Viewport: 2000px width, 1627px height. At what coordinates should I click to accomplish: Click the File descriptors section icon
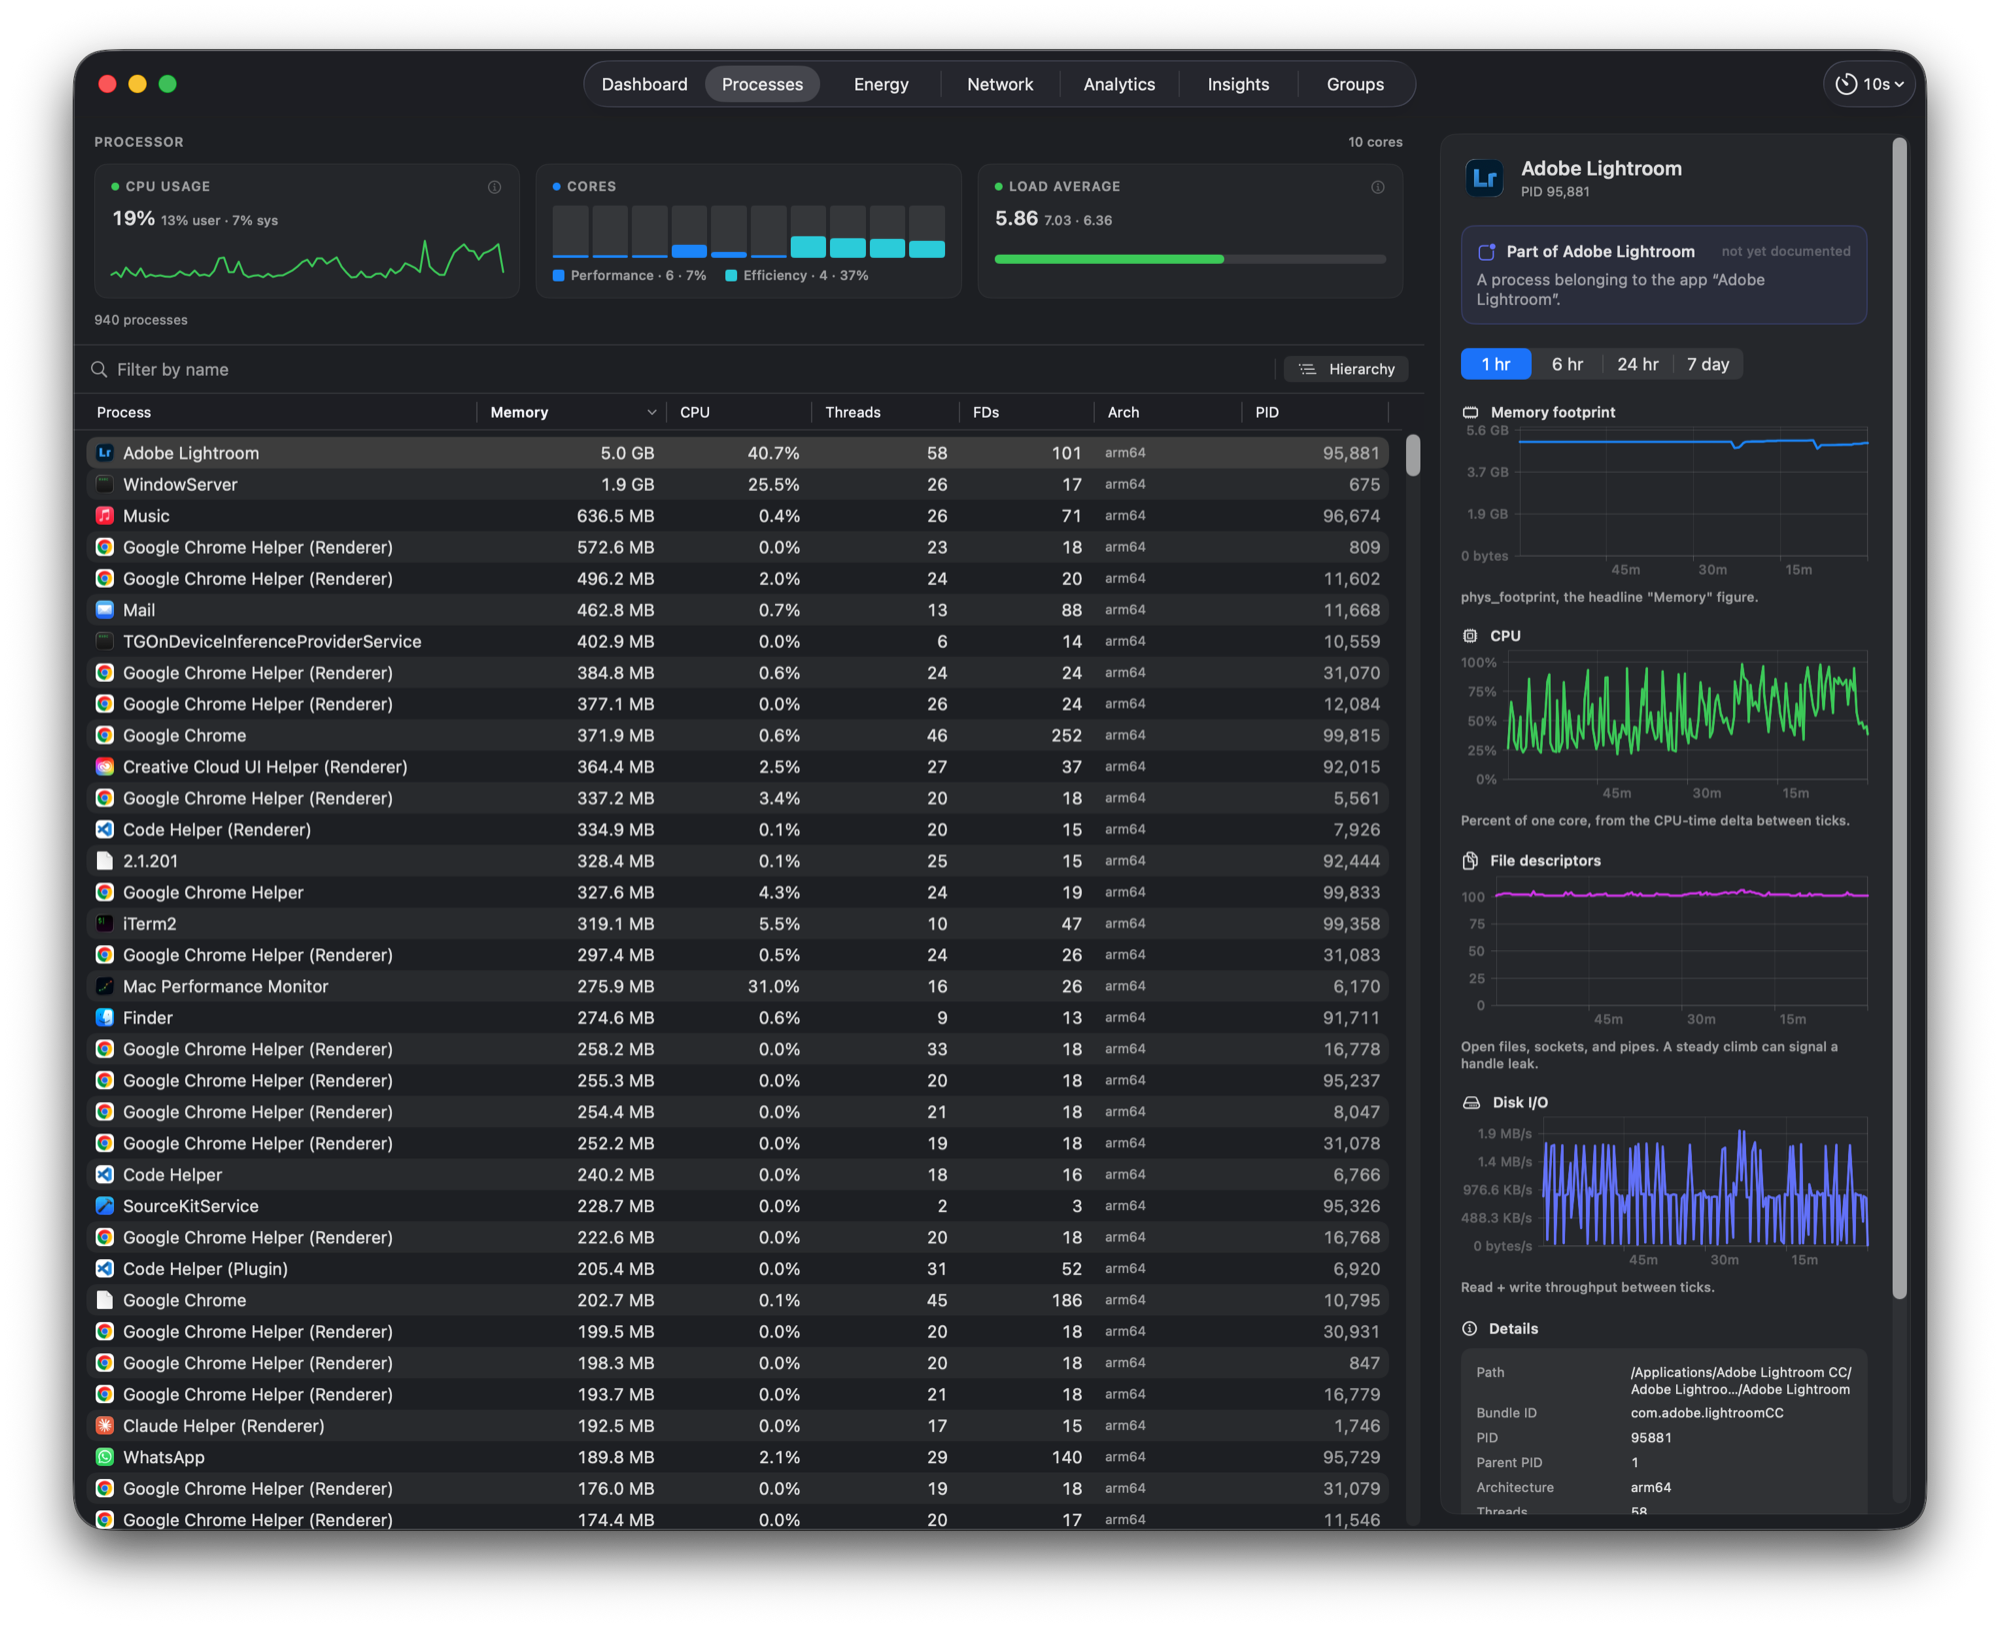click(1470, 861)
